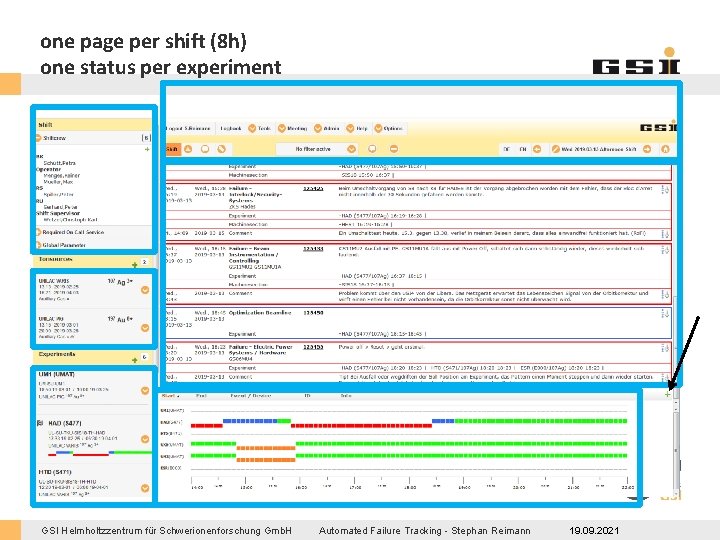Click the minus circle icon after the filter
This screenshot has width=720, height=540.
(x=394, y=149)
